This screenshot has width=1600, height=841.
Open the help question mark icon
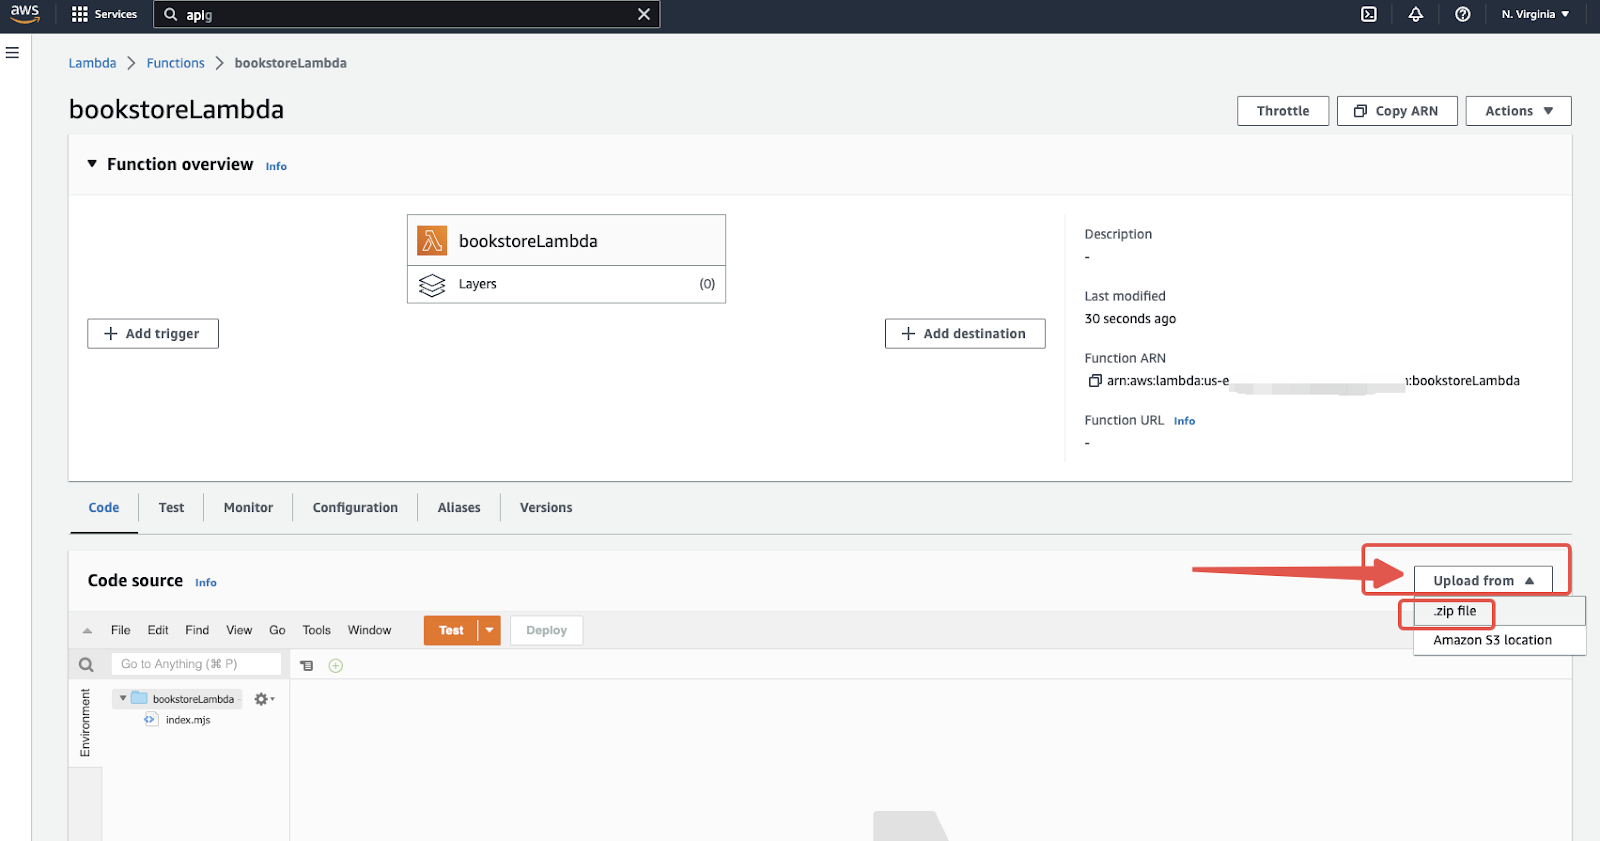tap(1463, 14)
